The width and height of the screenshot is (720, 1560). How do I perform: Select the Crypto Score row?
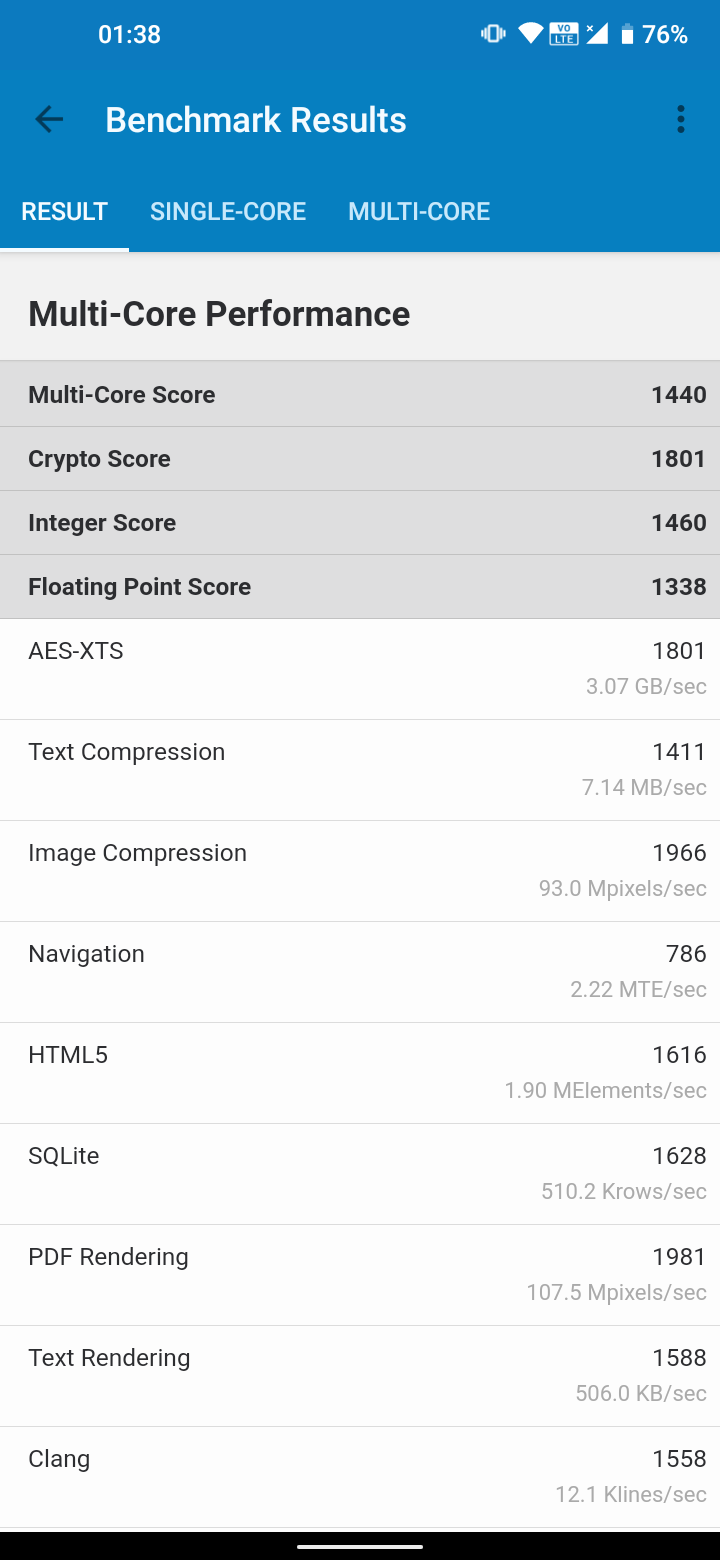360,459
